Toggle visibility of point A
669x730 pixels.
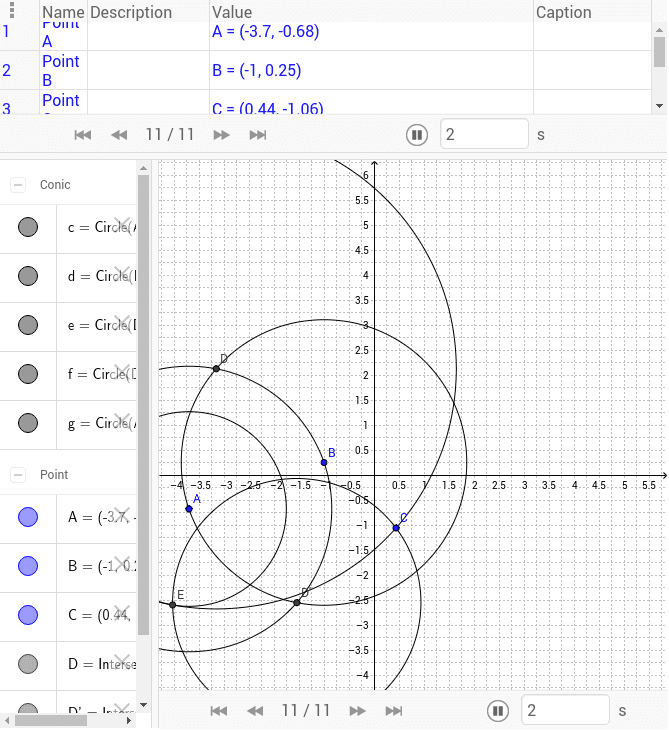tap(28, 517)
